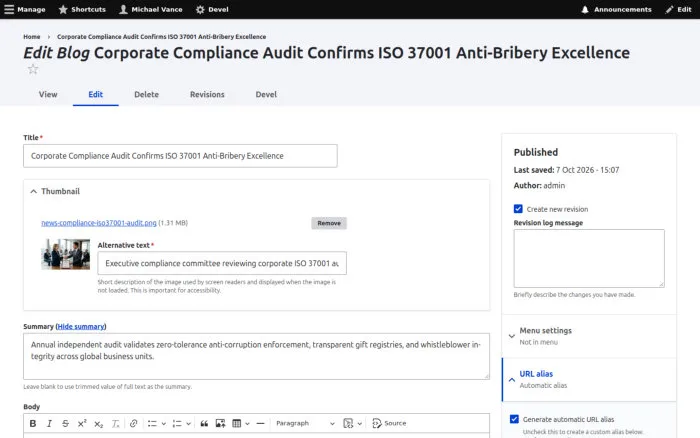Open Announcements bell
Image resolution: width=700 pixels, height=438 pixels.
pyautogui.click(x=617, y=9)
